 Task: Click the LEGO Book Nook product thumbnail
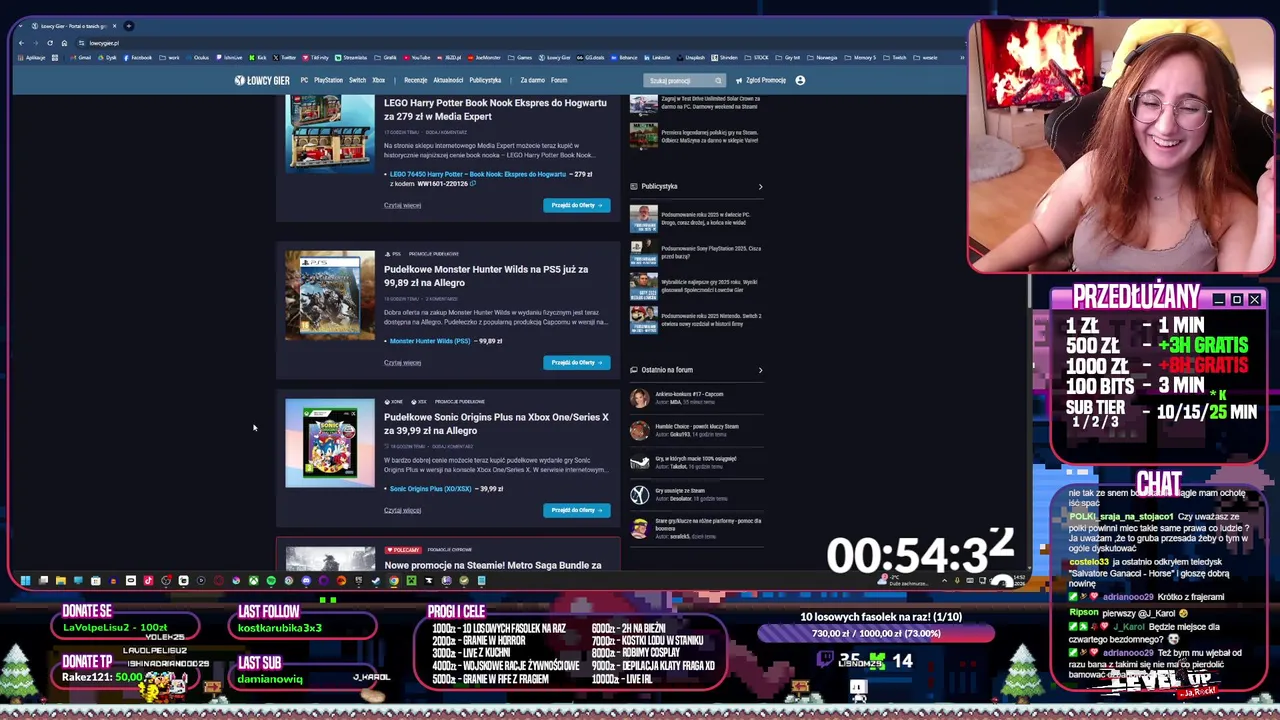330,134
